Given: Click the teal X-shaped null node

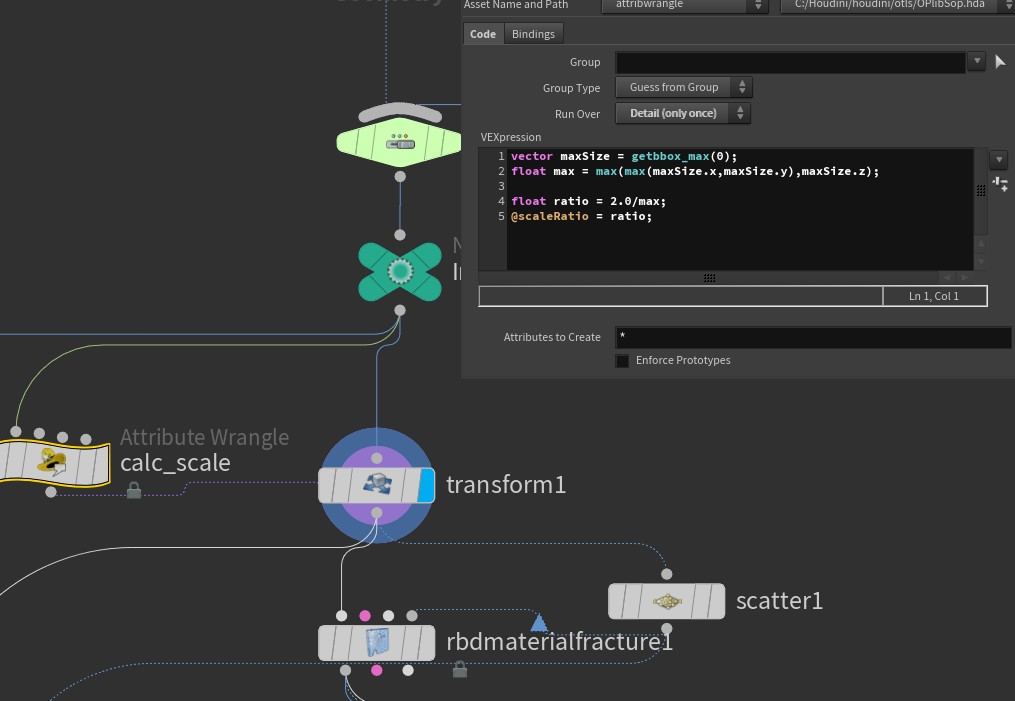Looking at the screenshot, I should click(400, 271).
